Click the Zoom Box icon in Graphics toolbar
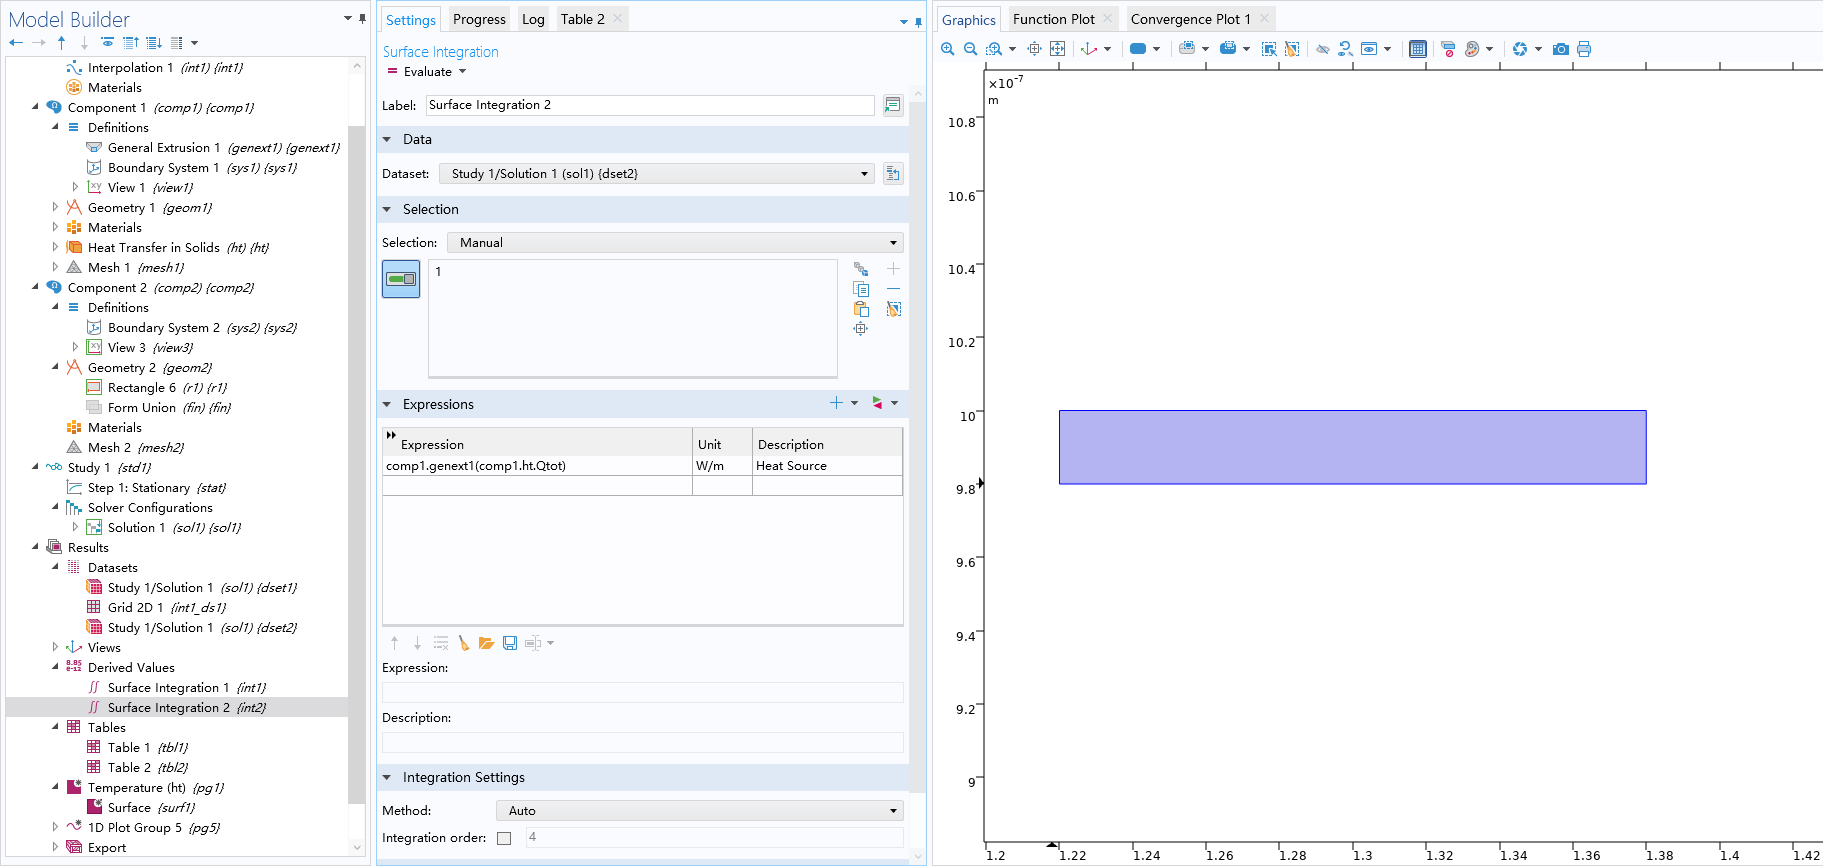Screen dimensions: 1823x866 coord(994,49)
